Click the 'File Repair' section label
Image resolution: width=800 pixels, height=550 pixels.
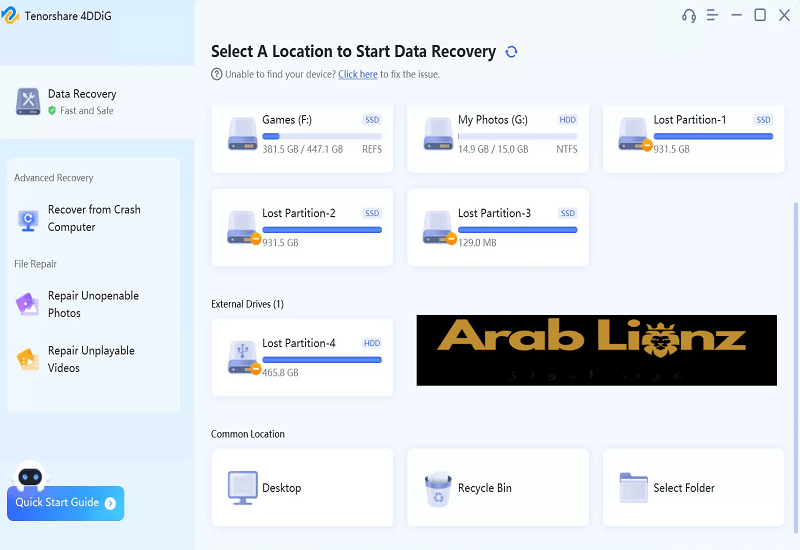35,264
